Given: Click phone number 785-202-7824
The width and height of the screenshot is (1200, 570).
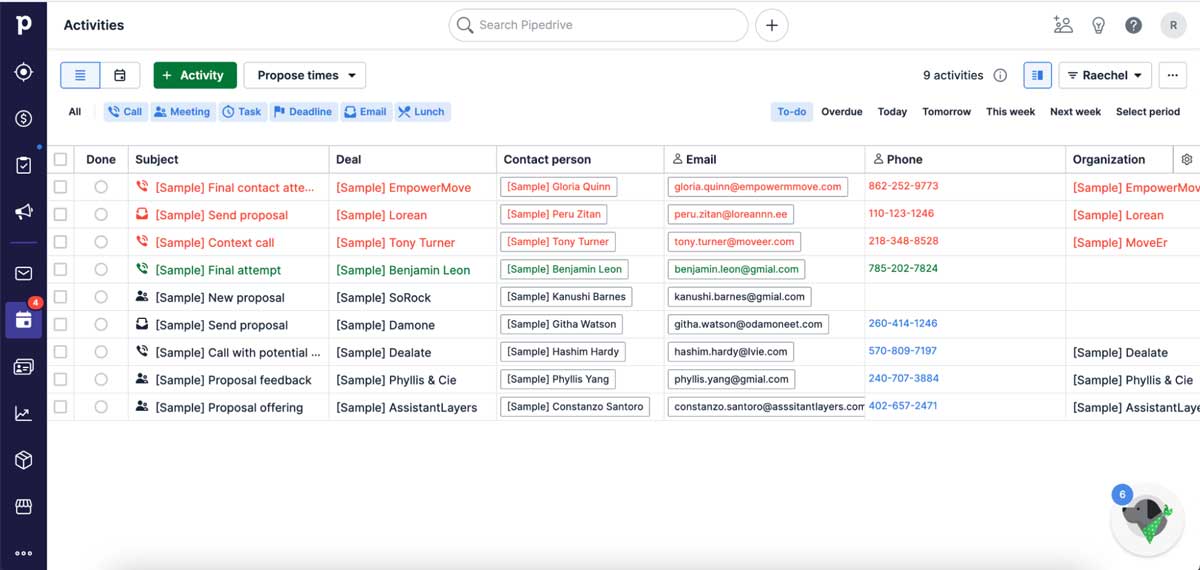Looking at the screenshot, I should pos(903,268).
